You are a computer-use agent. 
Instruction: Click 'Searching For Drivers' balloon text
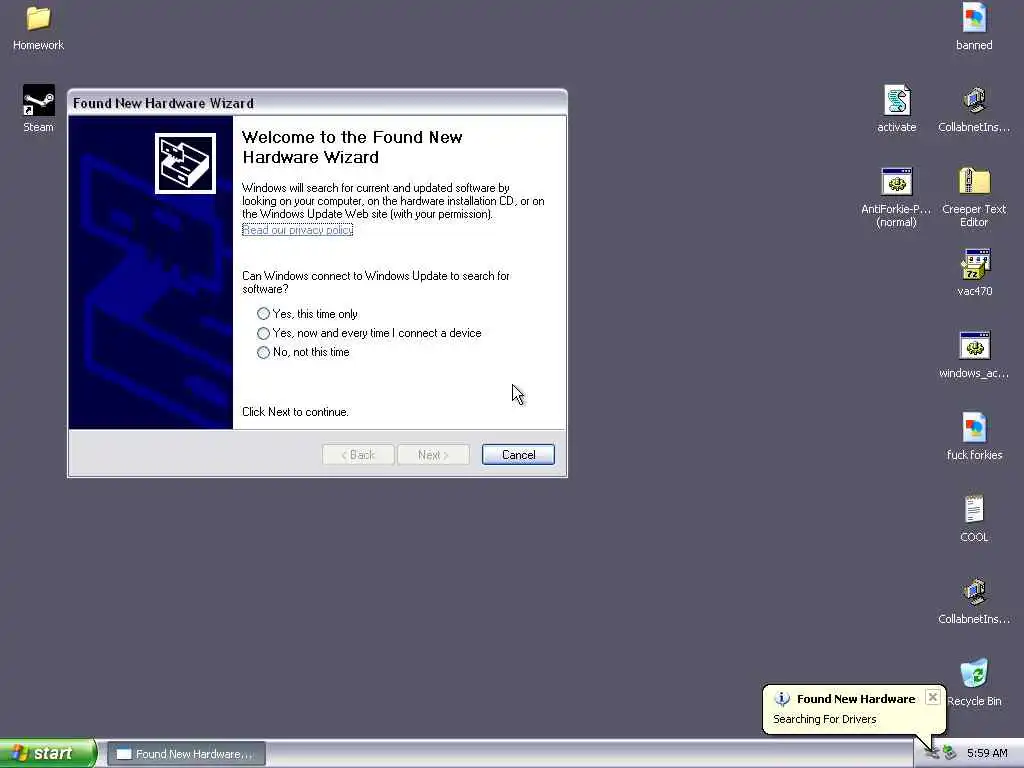[824, 719]
